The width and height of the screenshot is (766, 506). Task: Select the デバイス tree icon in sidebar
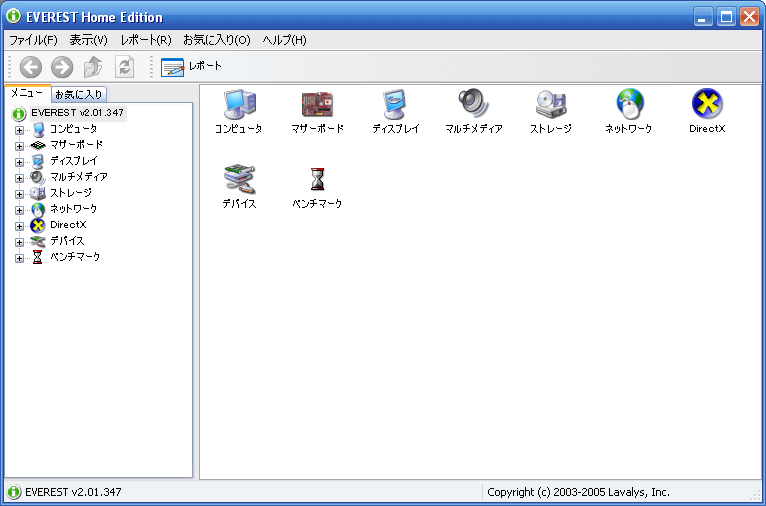point(38,242)
